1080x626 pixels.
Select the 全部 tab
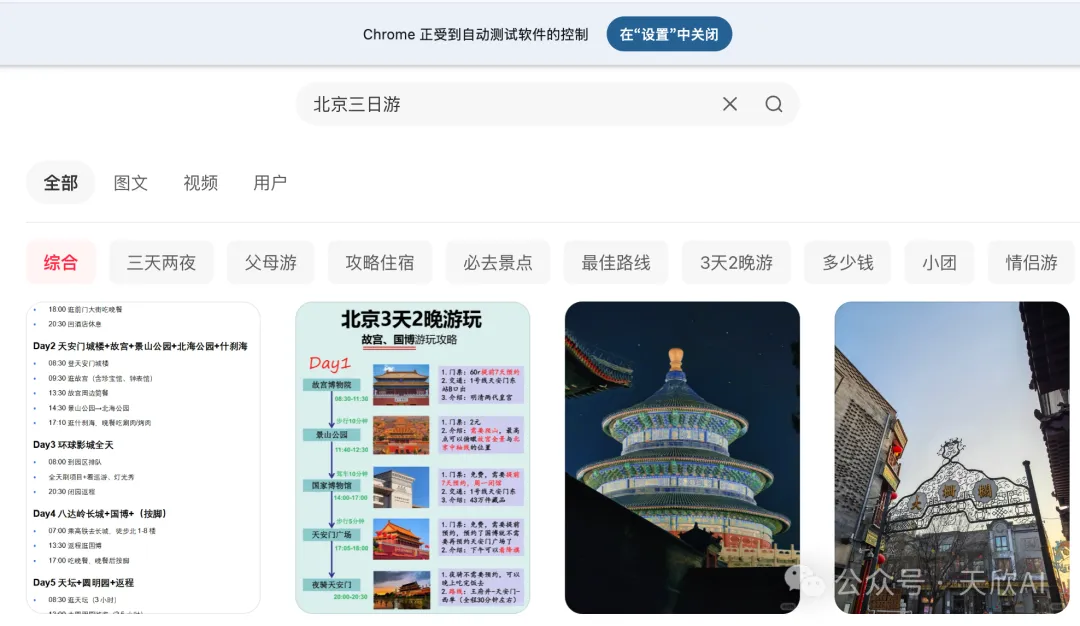[x=61, y=182]
